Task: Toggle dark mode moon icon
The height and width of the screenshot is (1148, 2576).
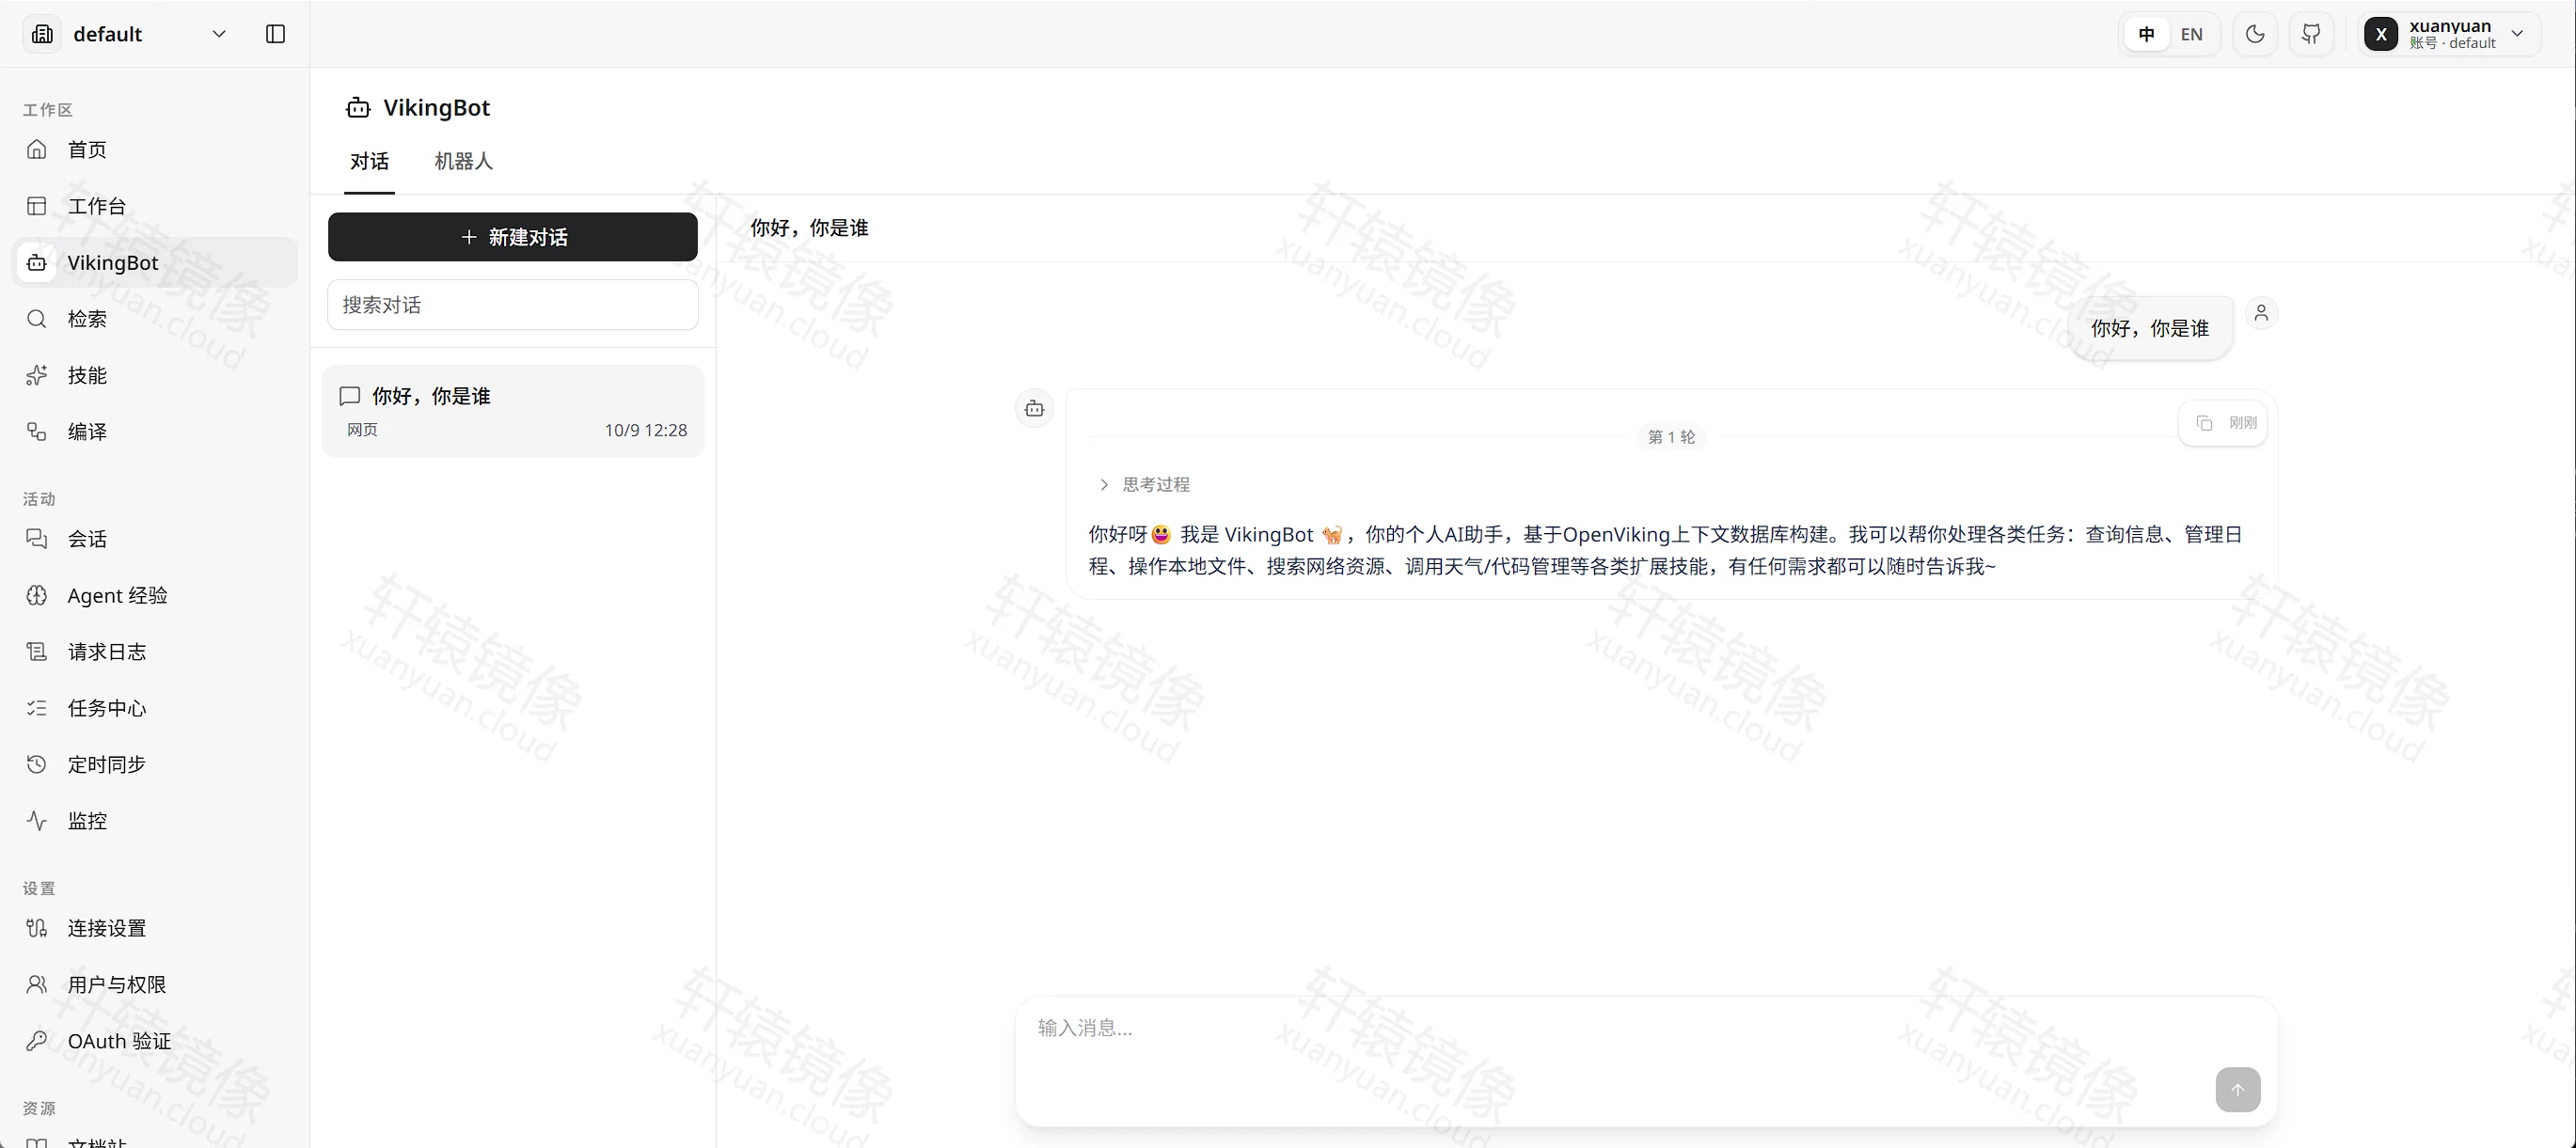Action: [x=2255, y=34]
